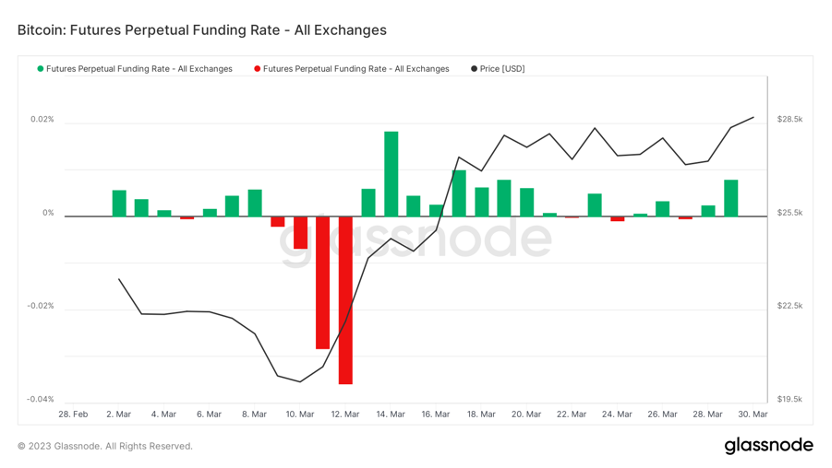This screenshot has width=832, height=468.
Task: Click the 0.02% left axis label
Action: (42, 120)
